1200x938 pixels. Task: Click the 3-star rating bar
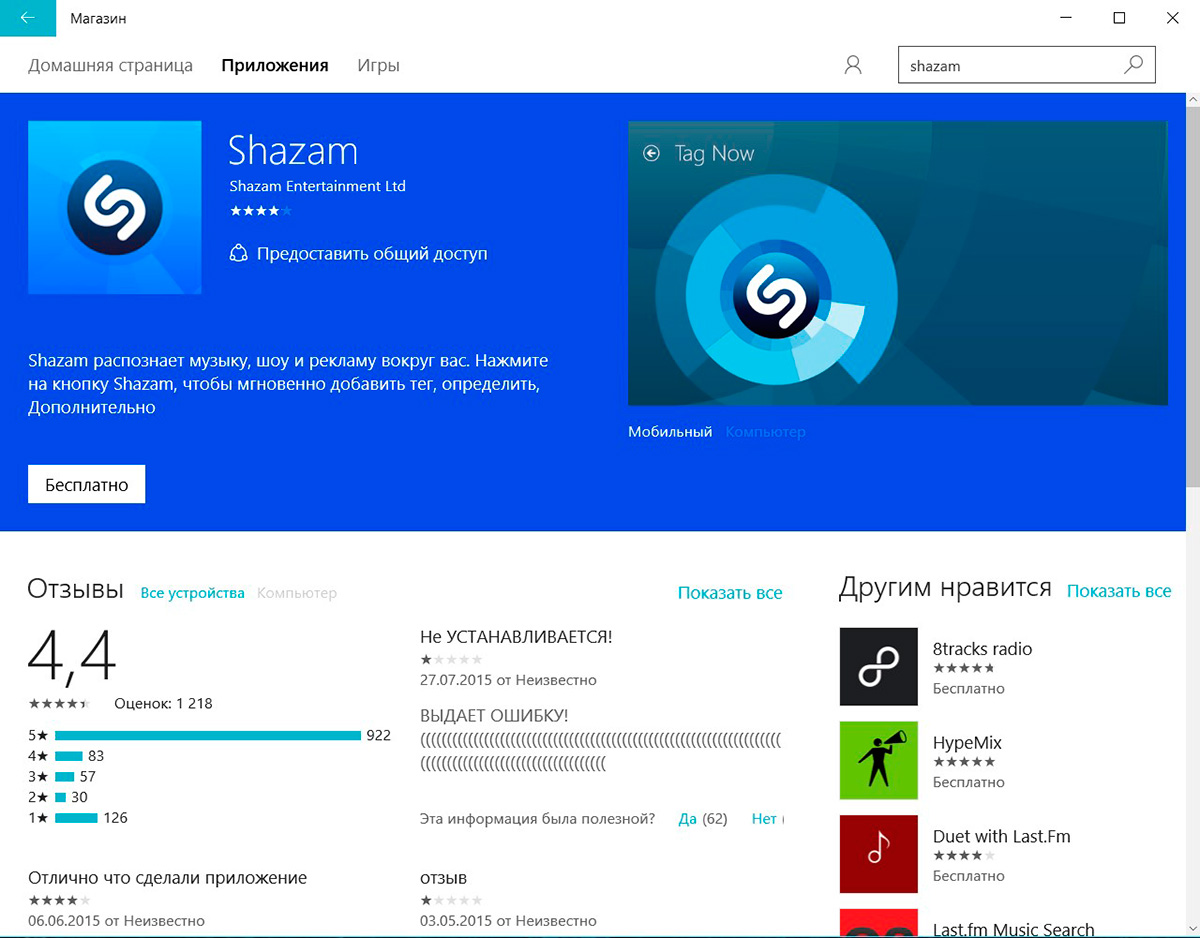pos(64,777)
